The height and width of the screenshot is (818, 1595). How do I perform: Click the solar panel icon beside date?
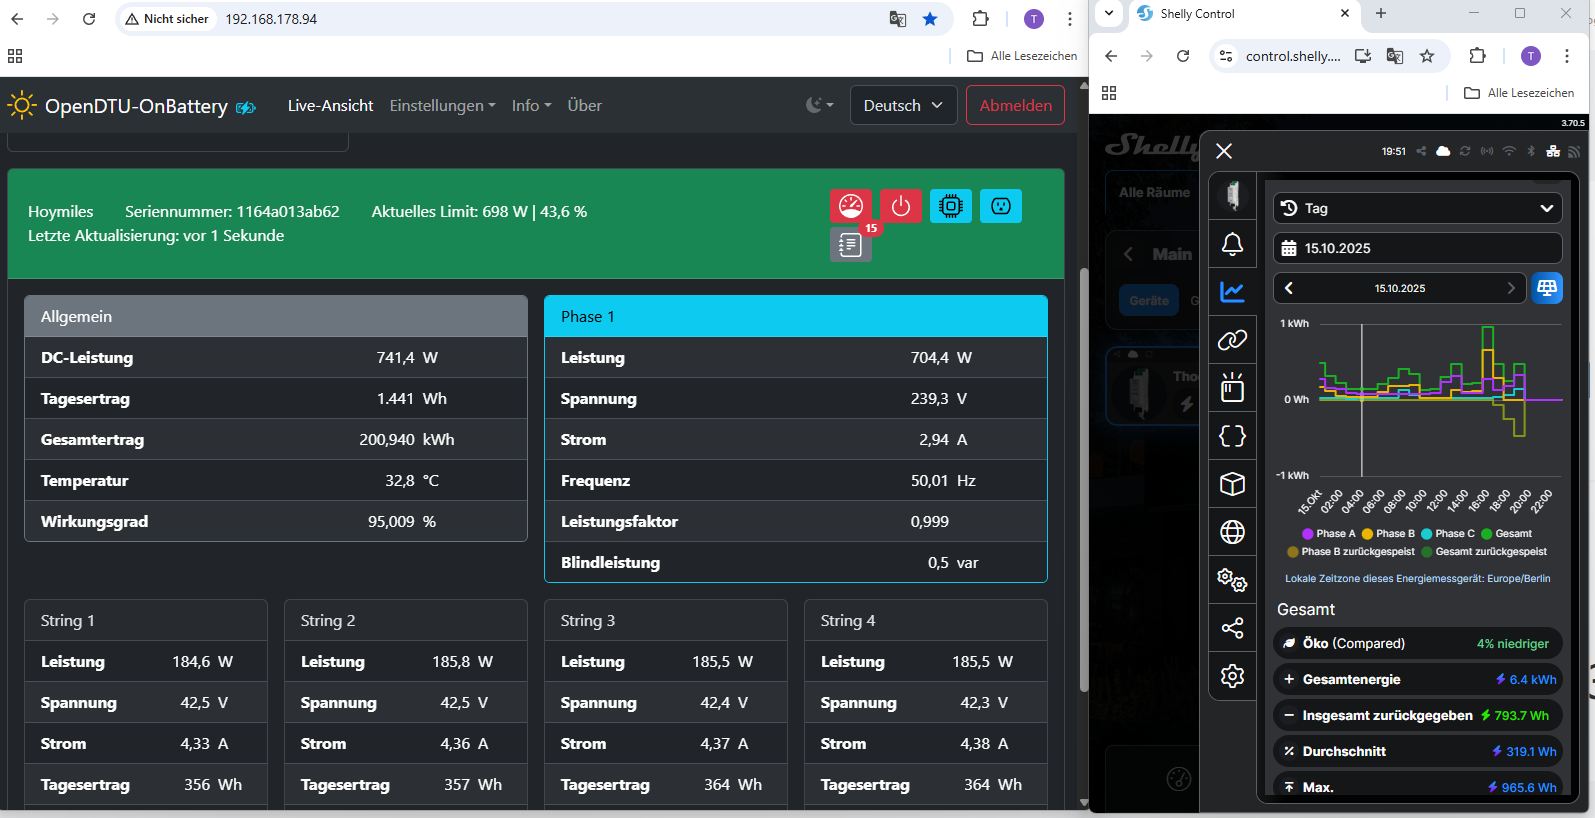point(1546,288)
